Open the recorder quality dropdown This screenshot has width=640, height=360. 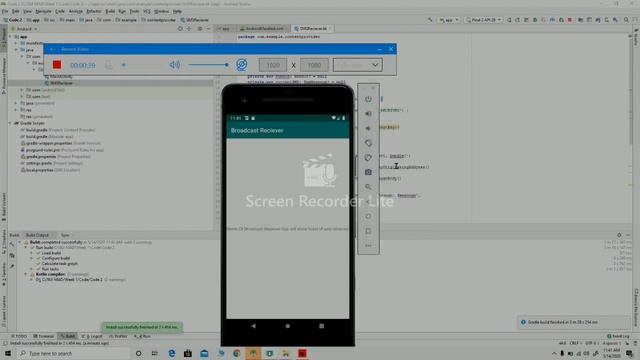(358, 65)
